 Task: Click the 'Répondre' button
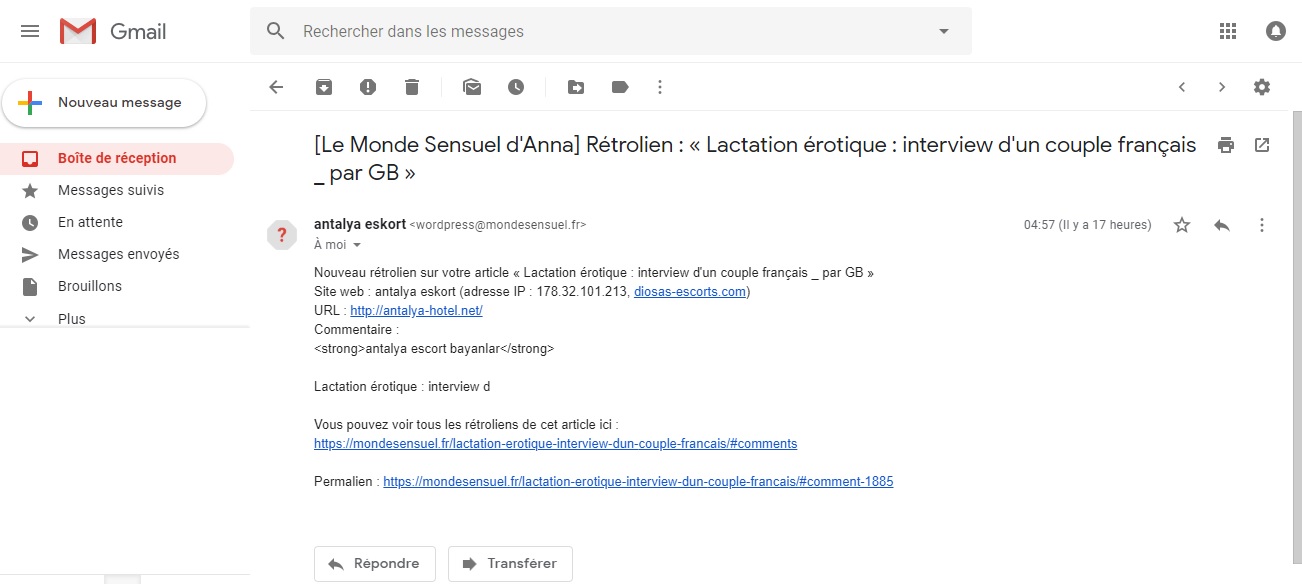click(374, 564)
